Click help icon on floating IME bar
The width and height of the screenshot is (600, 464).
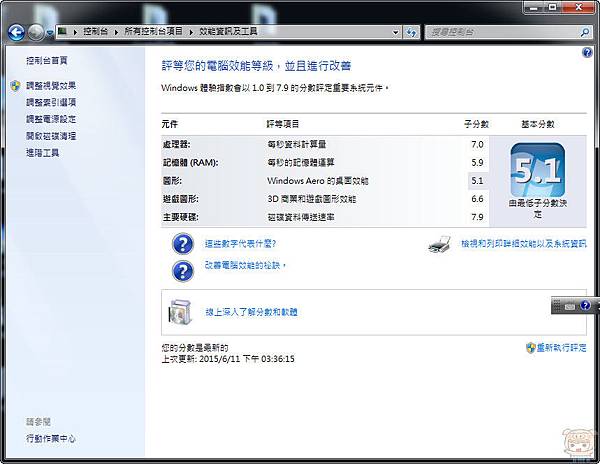[x=585, y=305]
